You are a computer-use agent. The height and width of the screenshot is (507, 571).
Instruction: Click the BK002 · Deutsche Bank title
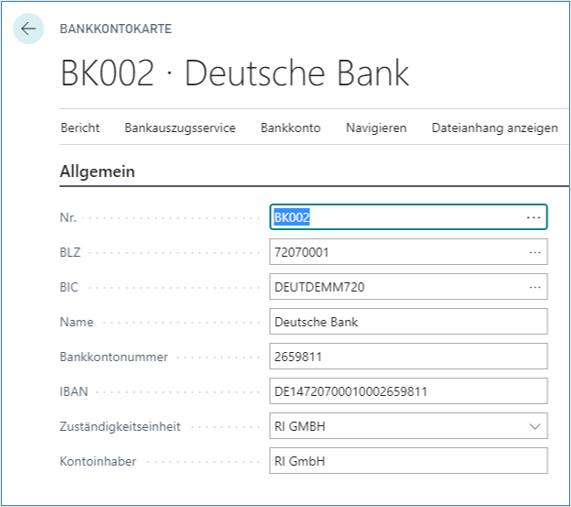point(235,73)
